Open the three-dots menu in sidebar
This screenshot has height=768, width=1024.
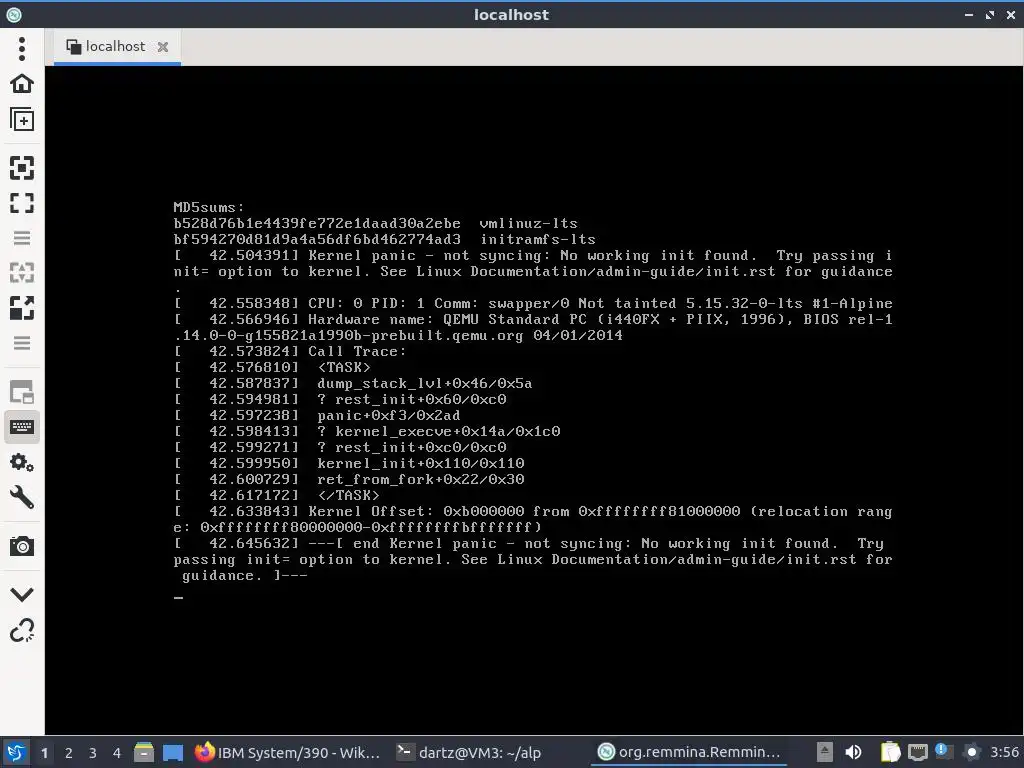coord(22,48)
